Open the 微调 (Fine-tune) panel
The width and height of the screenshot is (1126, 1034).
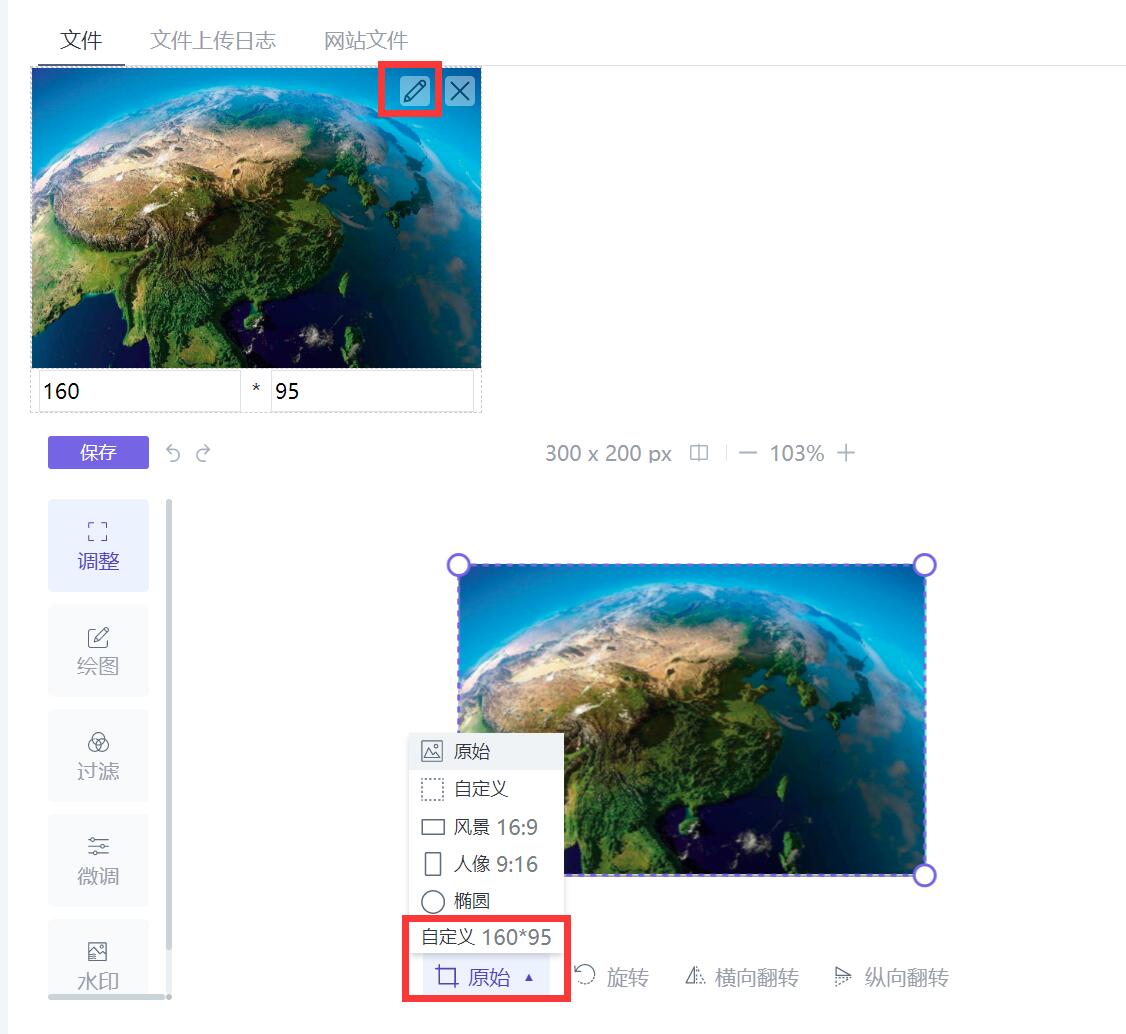(x=97, y=860)
